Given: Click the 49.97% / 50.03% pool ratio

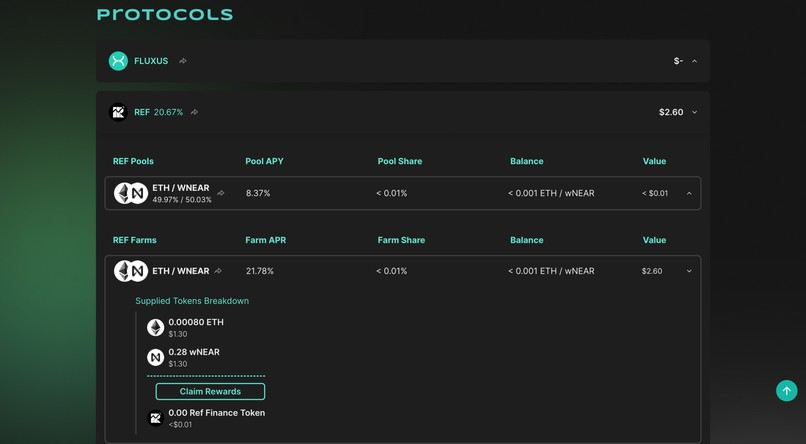Looking at the screenshot, I should [x=182, y=200].
